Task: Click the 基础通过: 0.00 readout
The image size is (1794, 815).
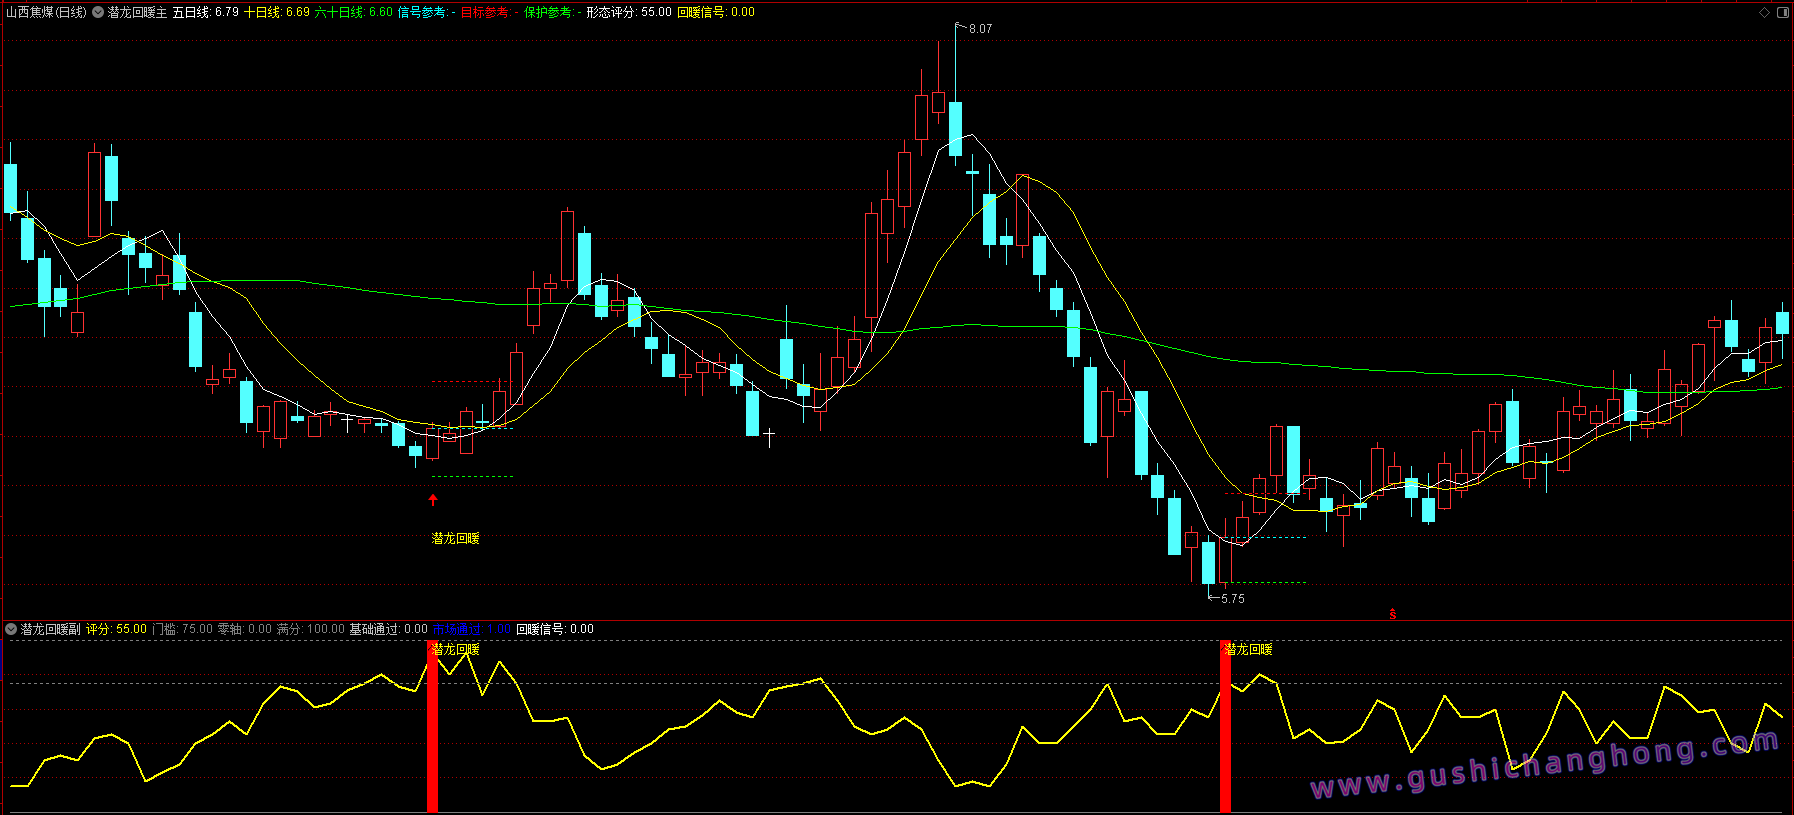Action: coord(388,629)
